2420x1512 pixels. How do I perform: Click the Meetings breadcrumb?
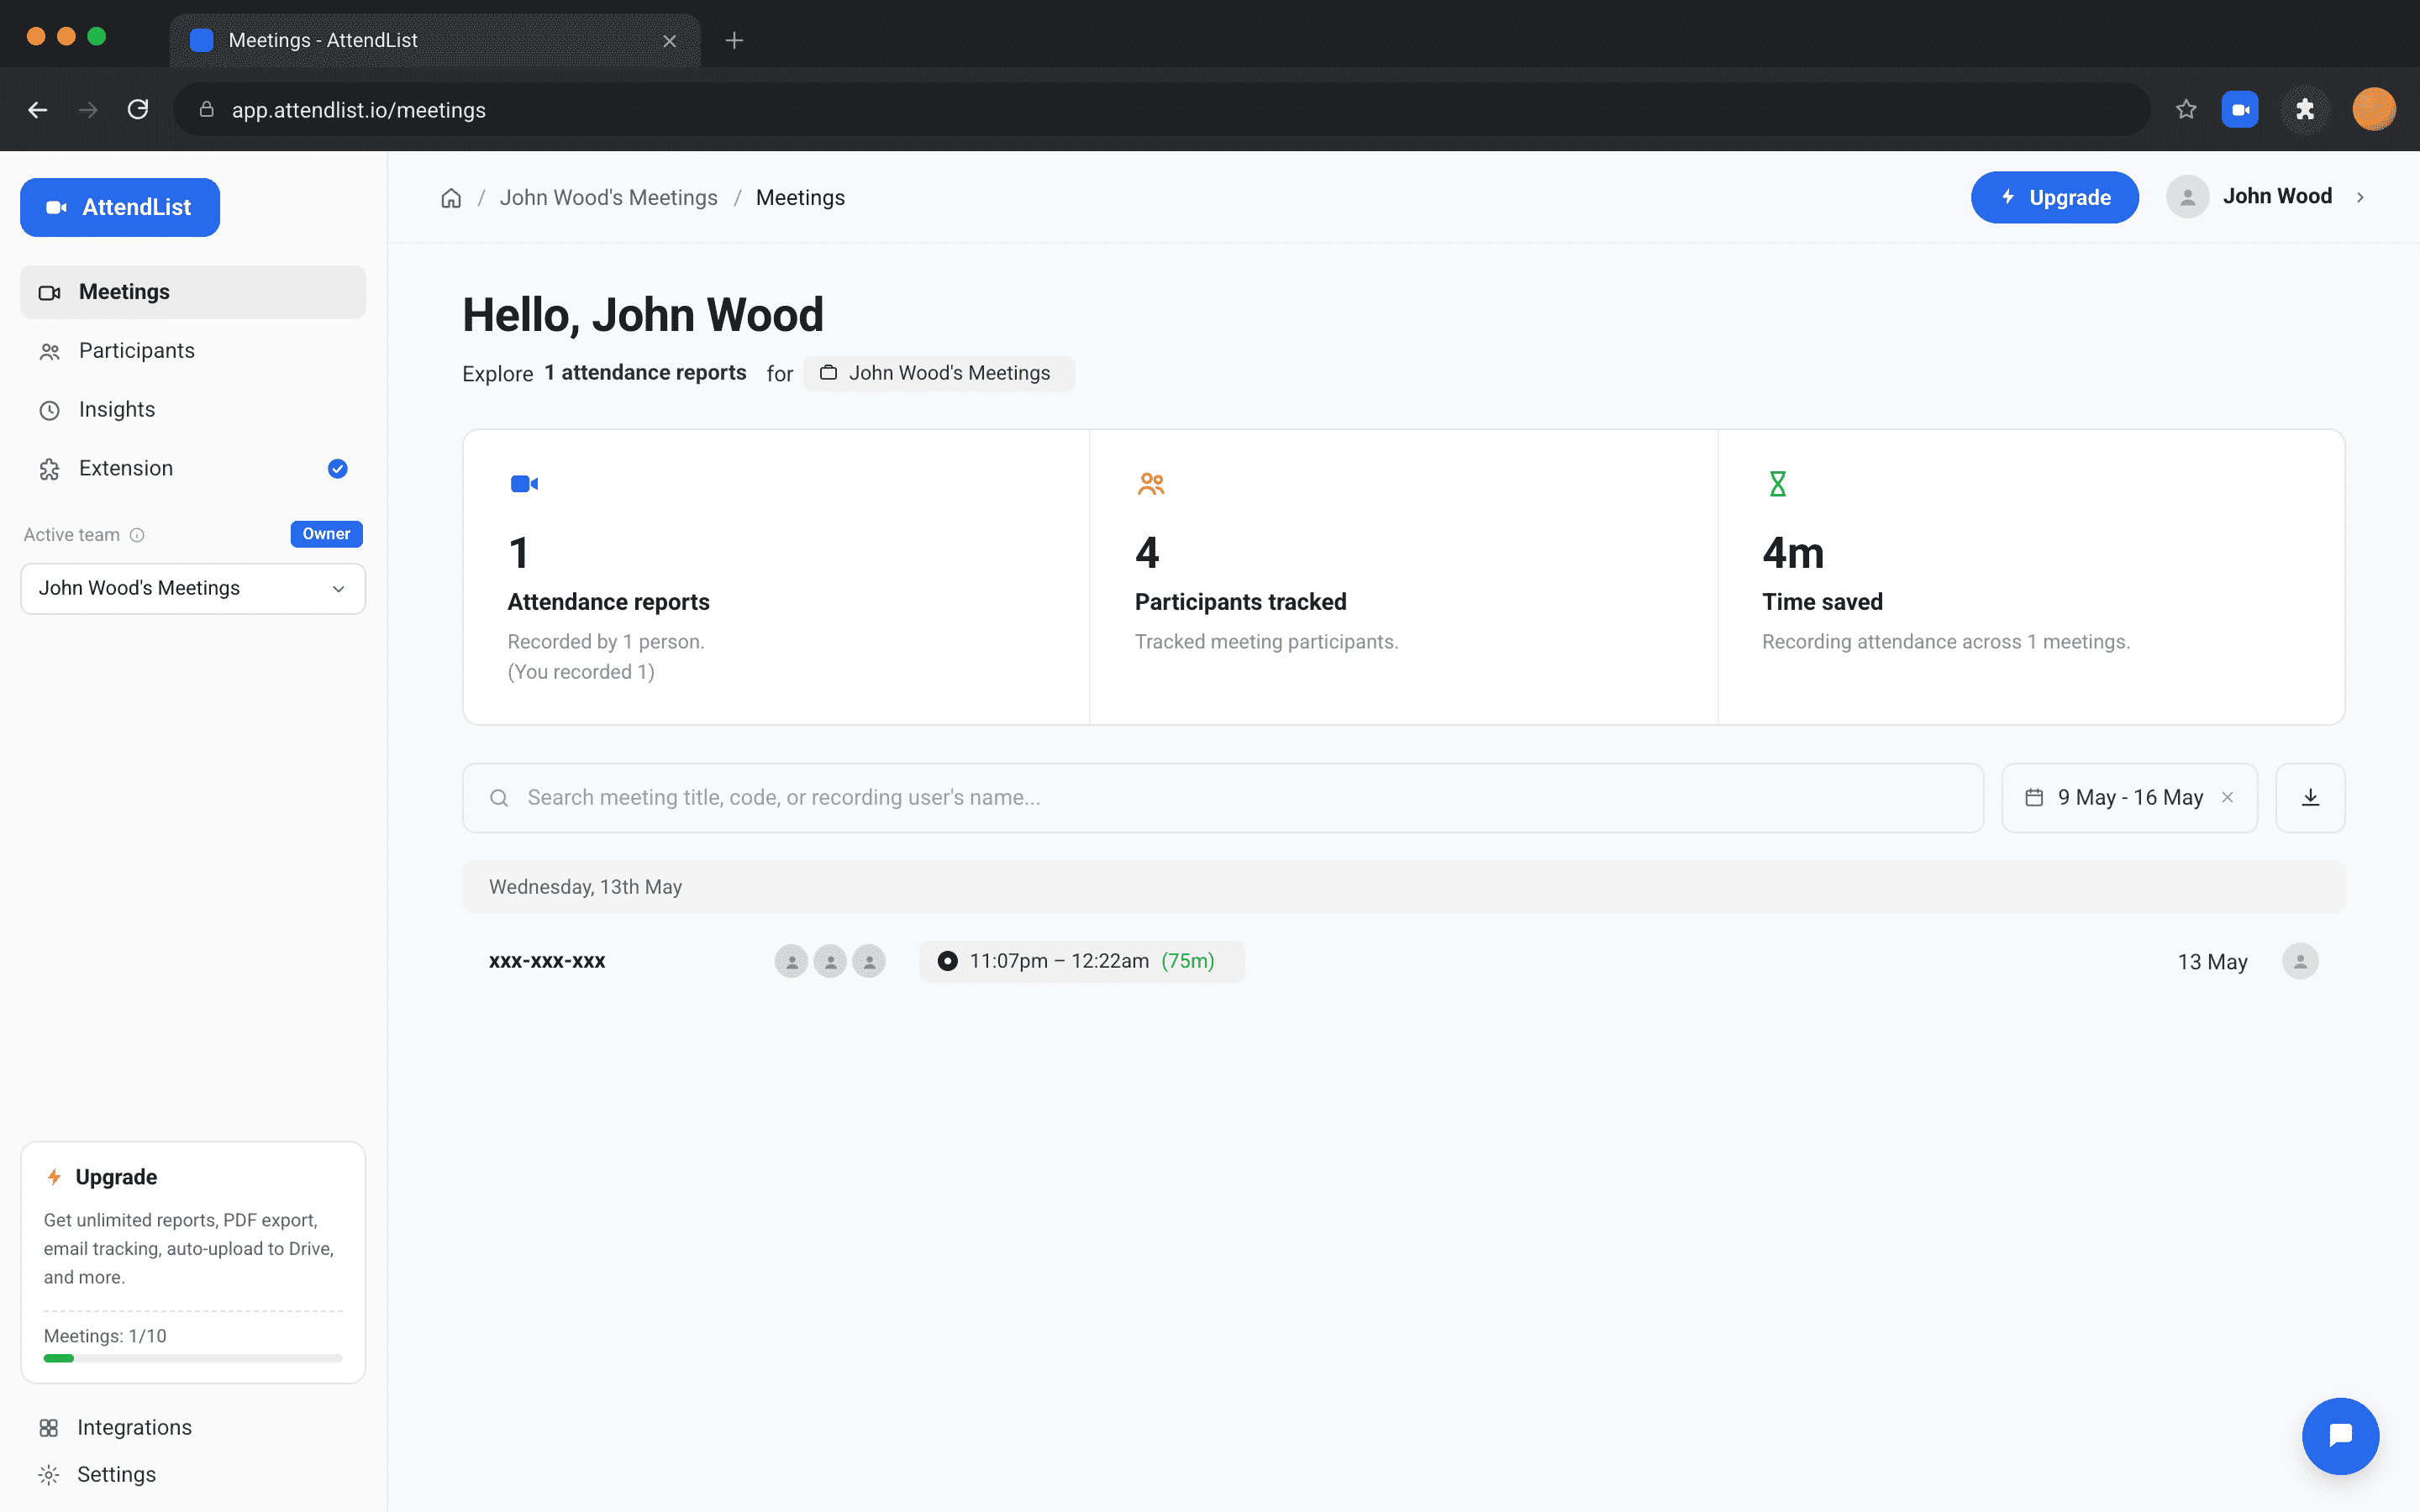[800, 198]
